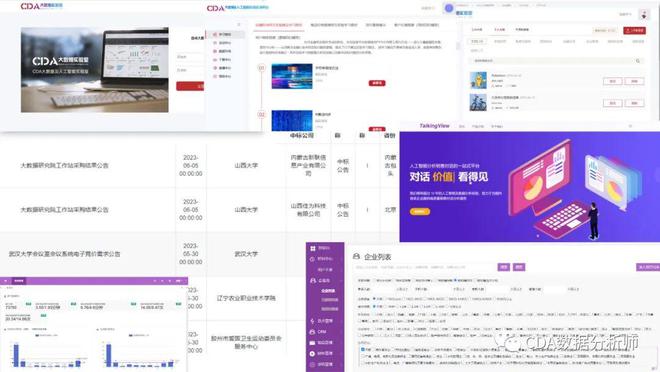Open the bicycle dataset thumbnail
Image resolution: width=660 pixels, height=372 pixels.
[x=478, y=102]
